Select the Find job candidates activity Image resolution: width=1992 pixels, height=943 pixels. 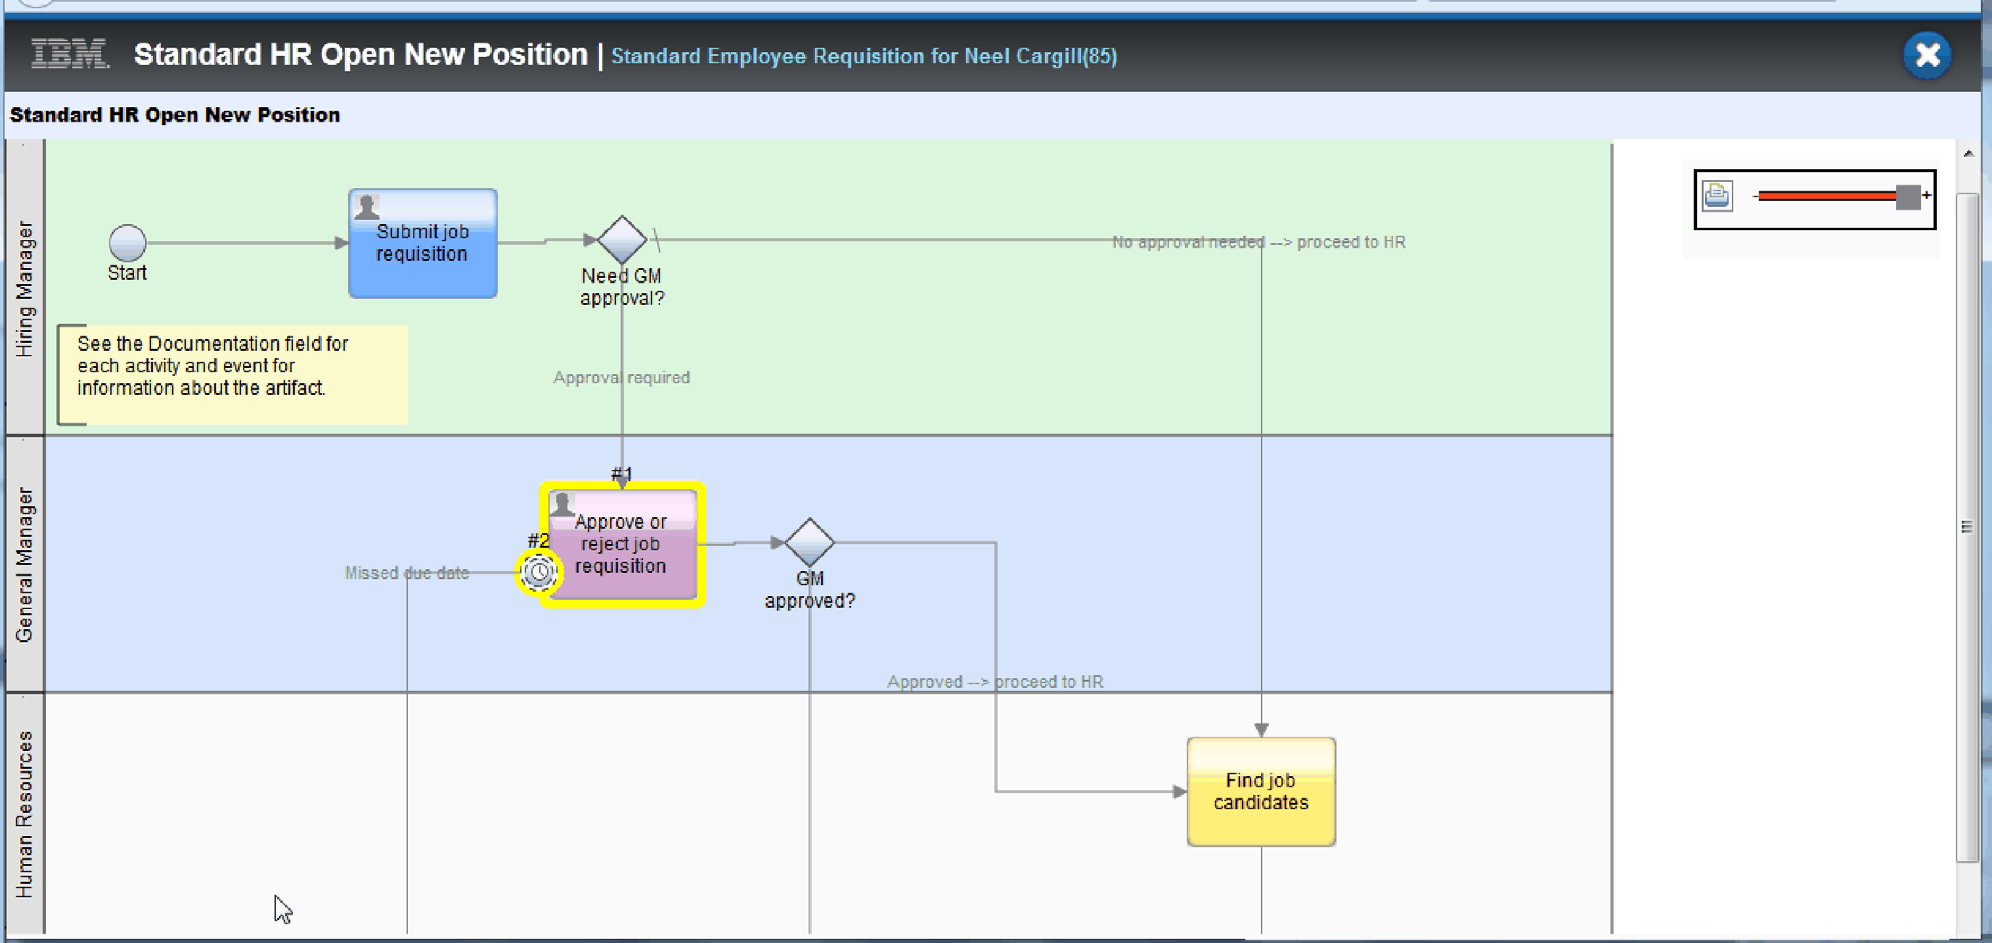[x=1261, y=792]
